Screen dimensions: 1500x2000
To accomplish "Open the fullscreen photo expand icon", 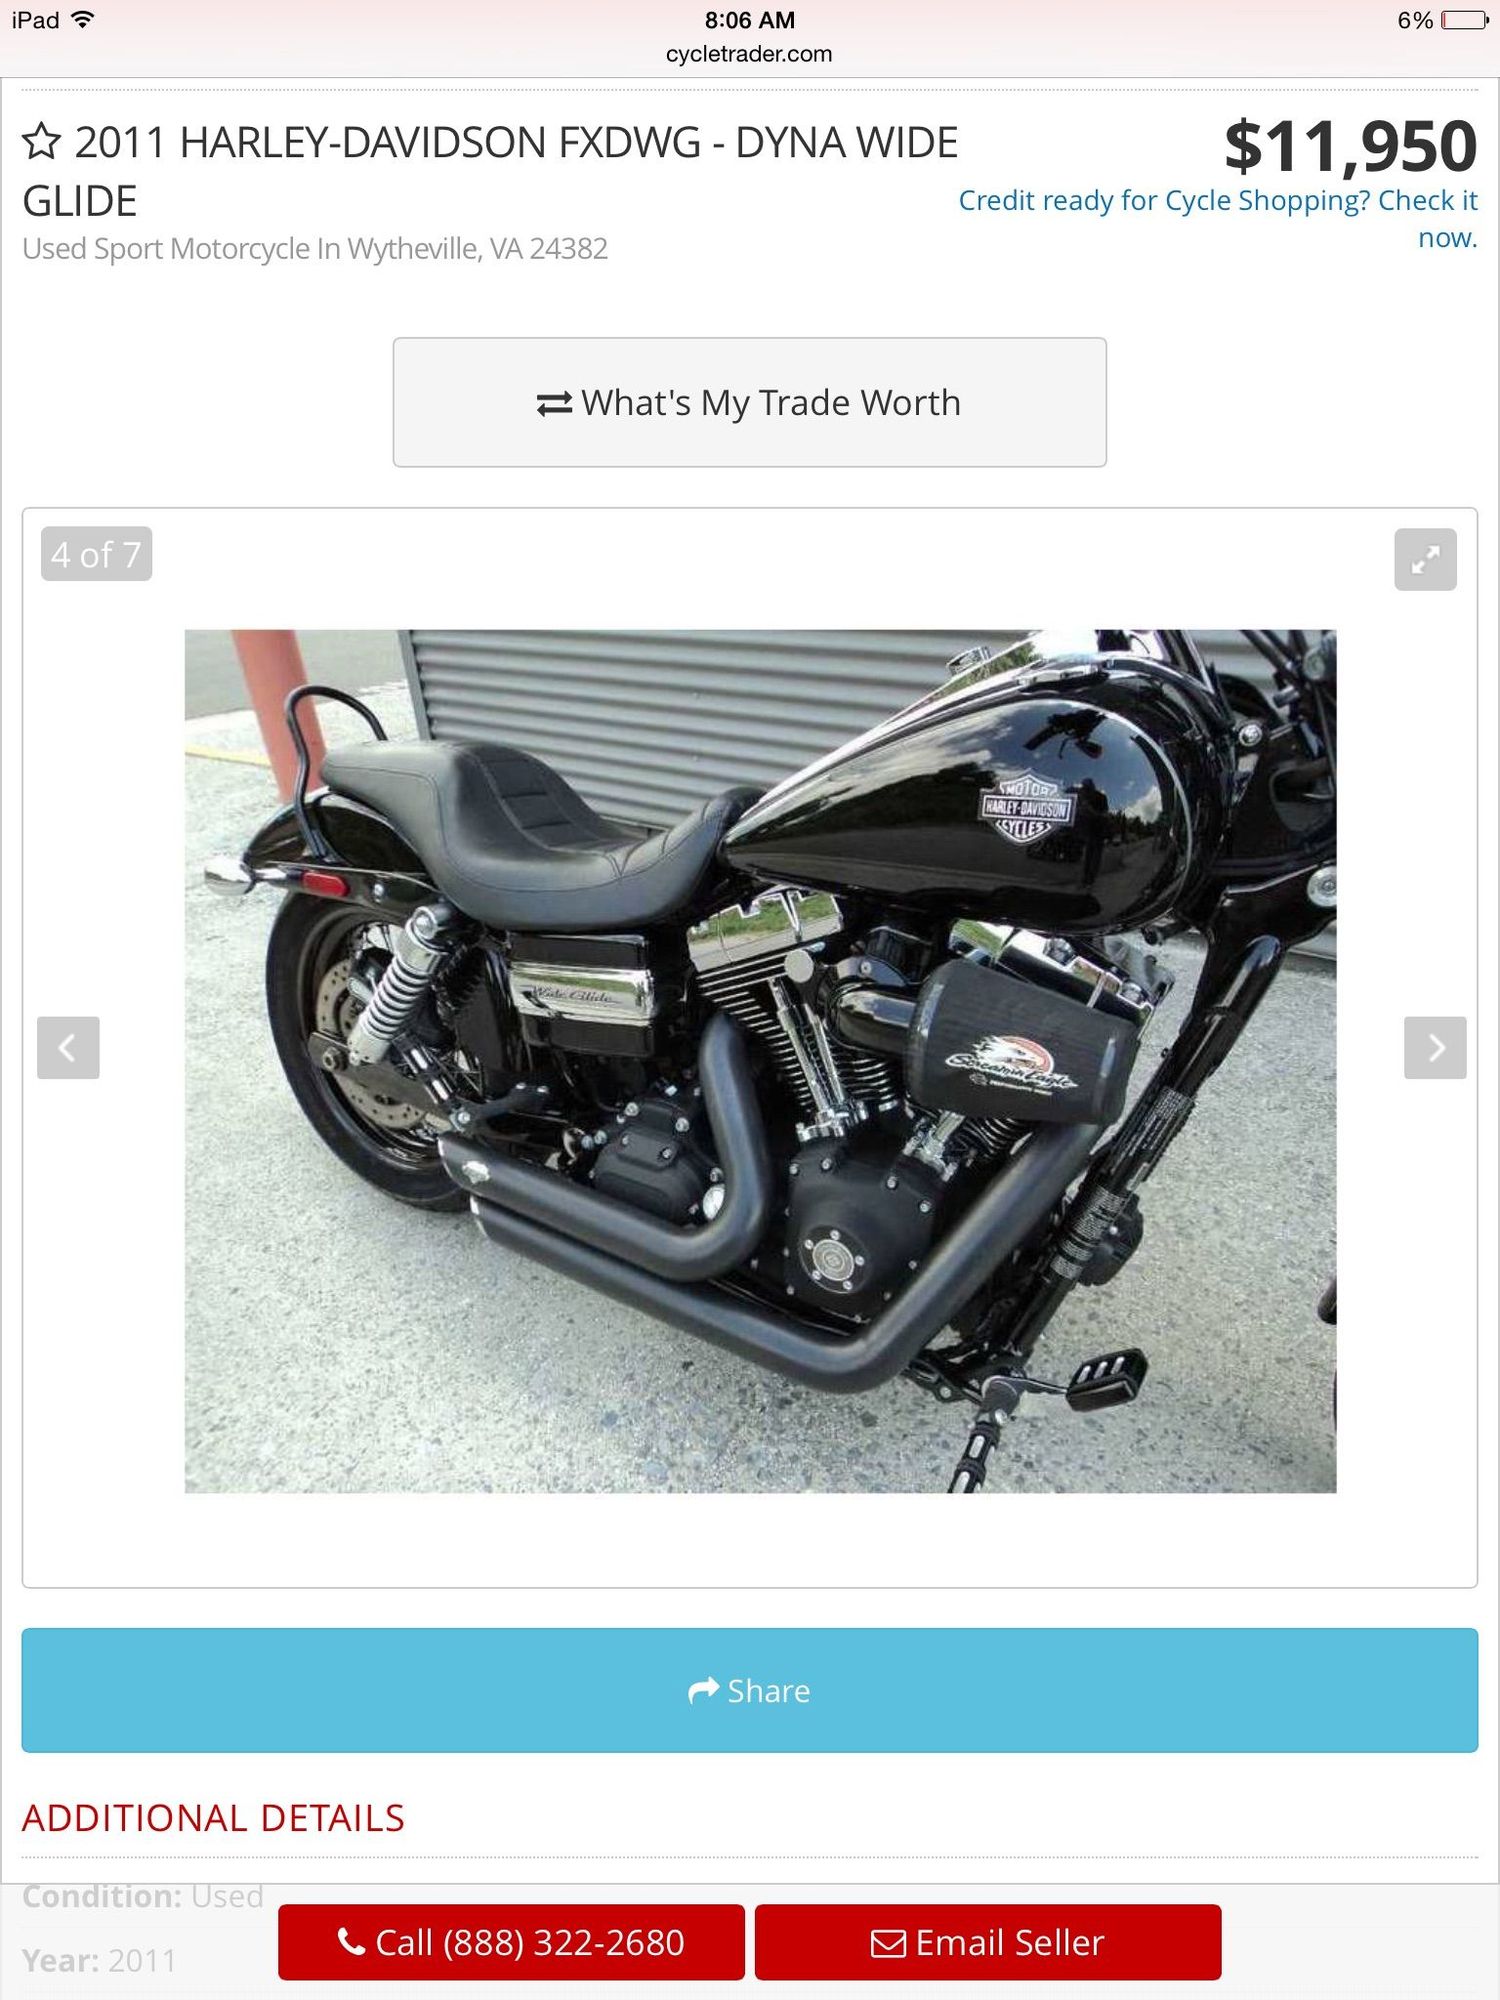I will point(1425,559).
